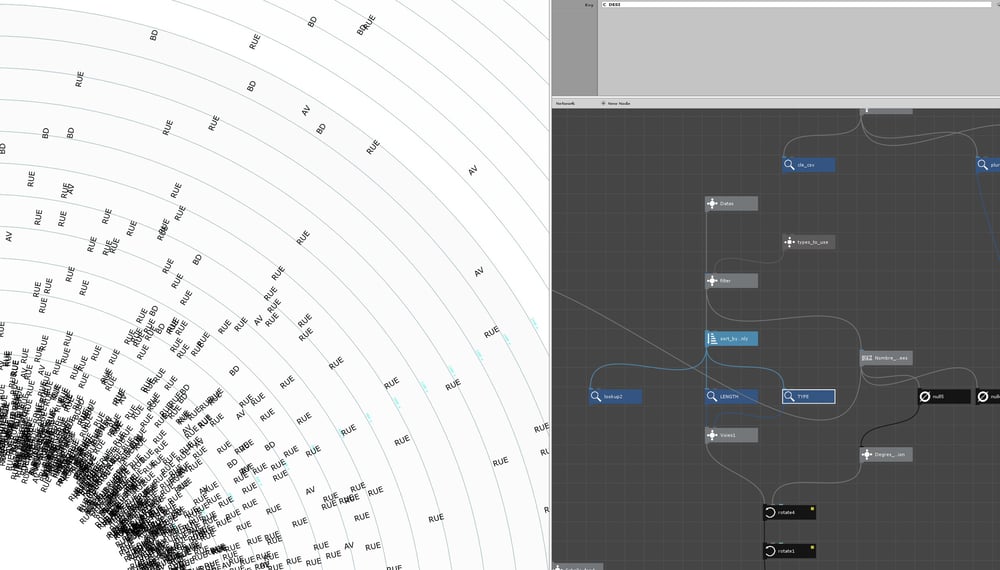The height and width of the screenshot is (570, 1000).
Task: Click the types_to_use node label
Action: (812, 242)
